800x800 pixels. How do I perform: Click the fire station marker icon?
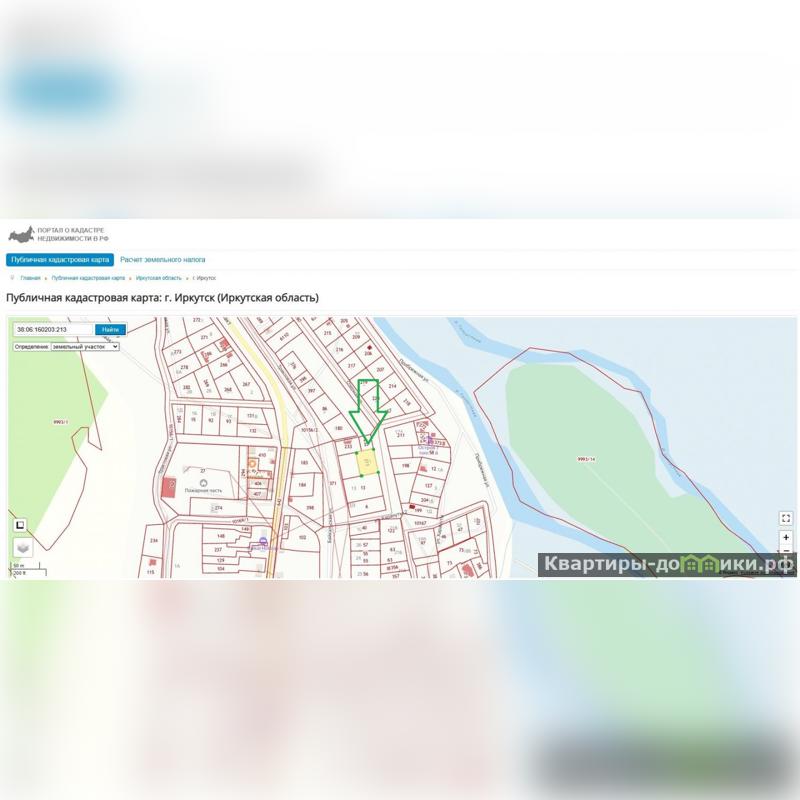204,483
